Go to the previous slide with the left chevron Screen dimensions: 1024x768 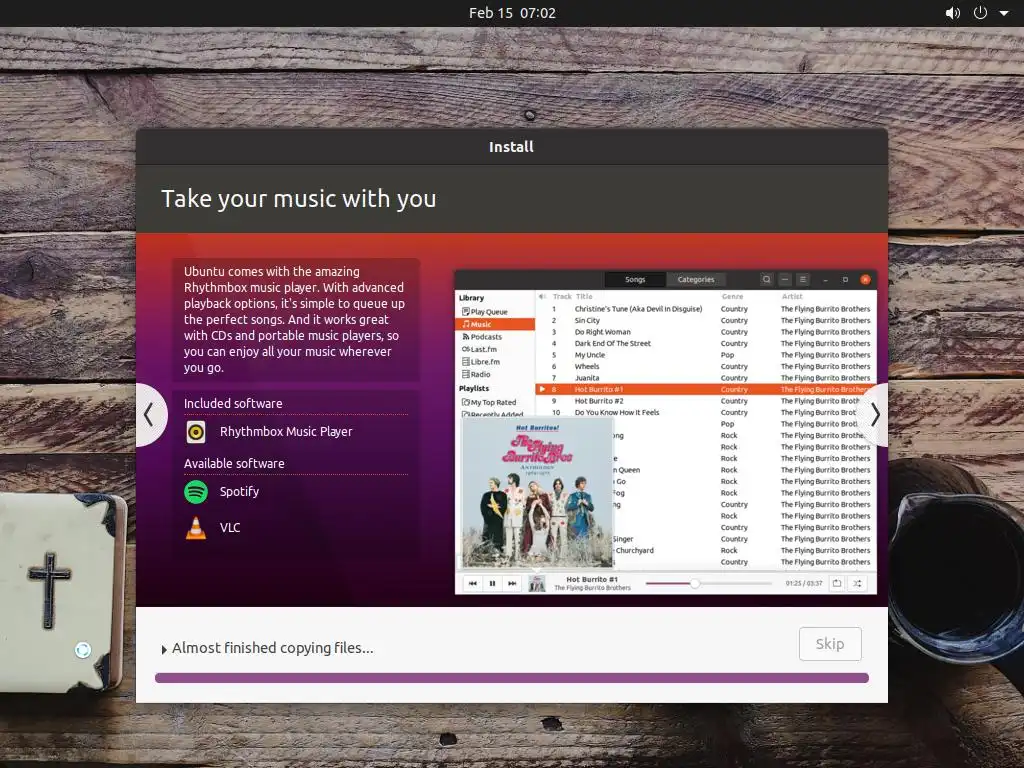pyautogui.click(x=150, y=415)
